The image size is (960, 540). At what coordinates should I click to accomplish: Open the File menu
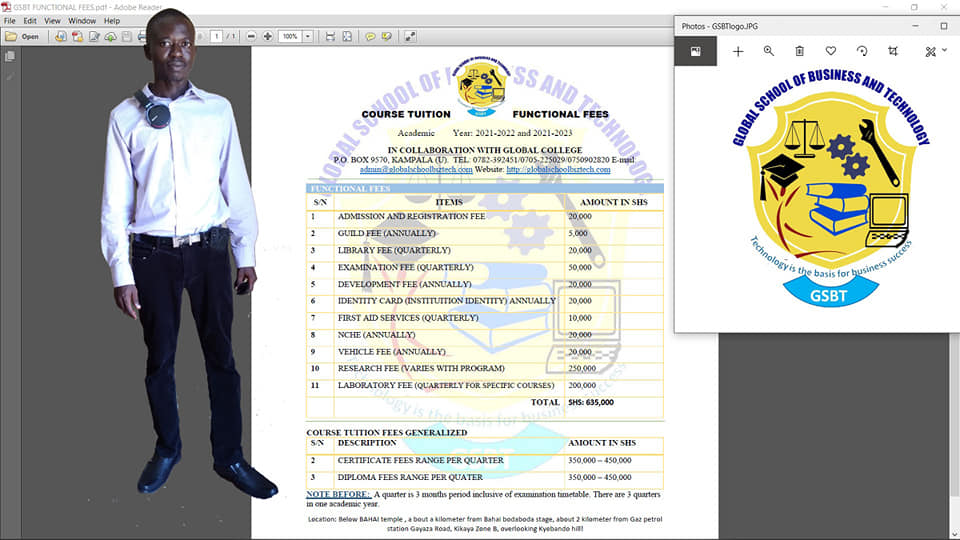click(x=10, y=21)
